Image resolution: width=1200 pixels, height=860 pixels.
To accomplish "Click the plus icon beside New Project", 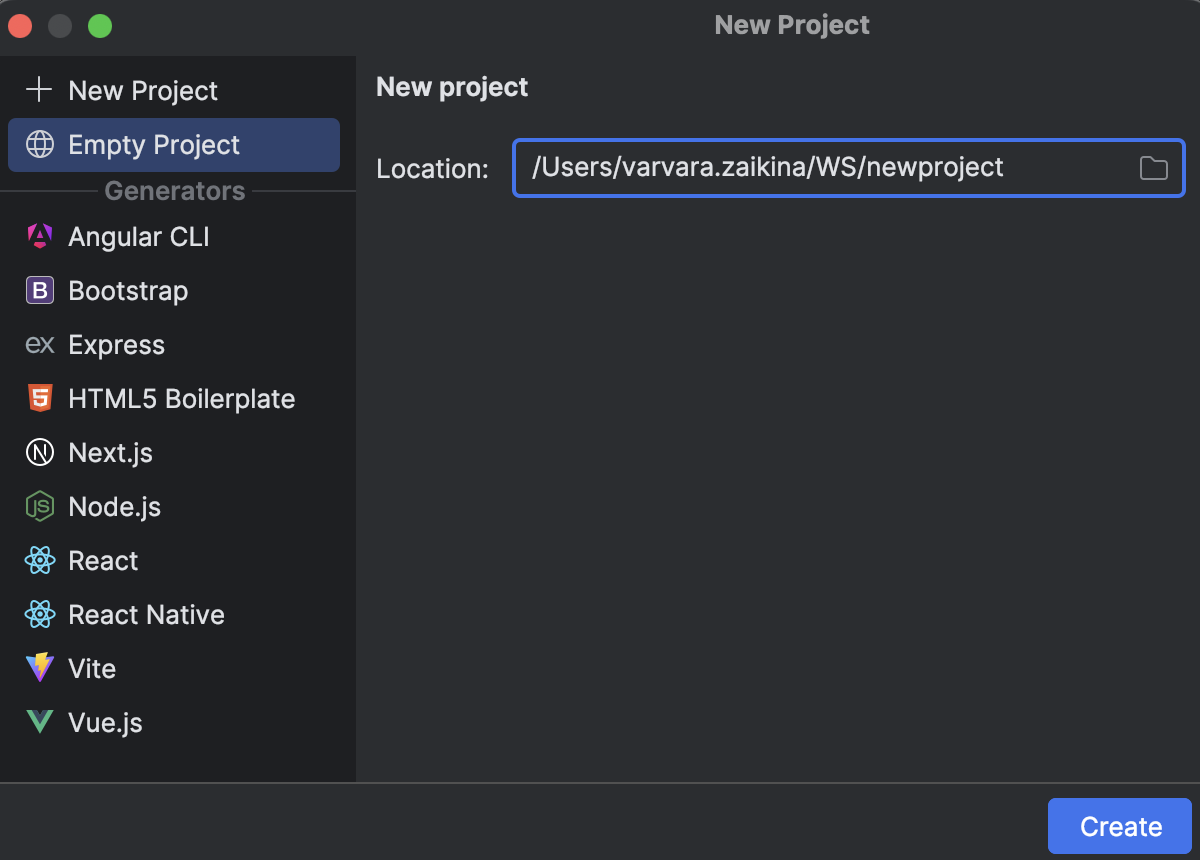I will tap(38, 90).
